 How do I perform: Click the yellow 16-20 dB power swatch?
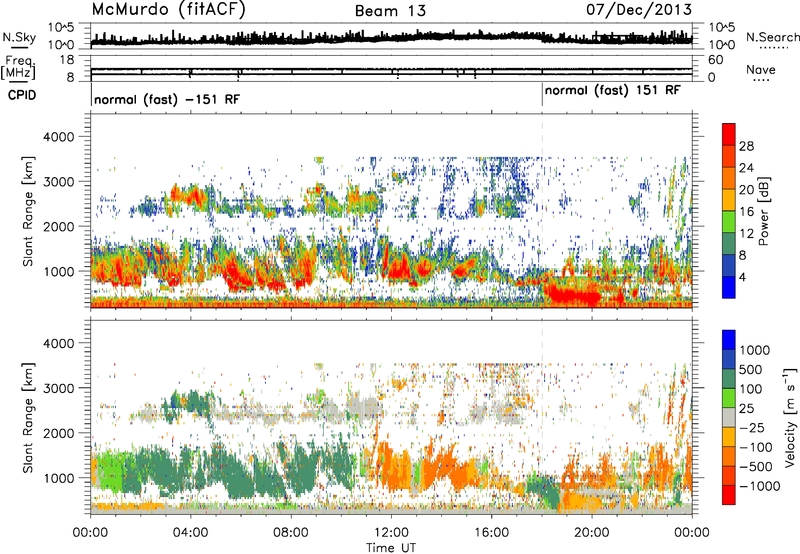pos(729,200)
